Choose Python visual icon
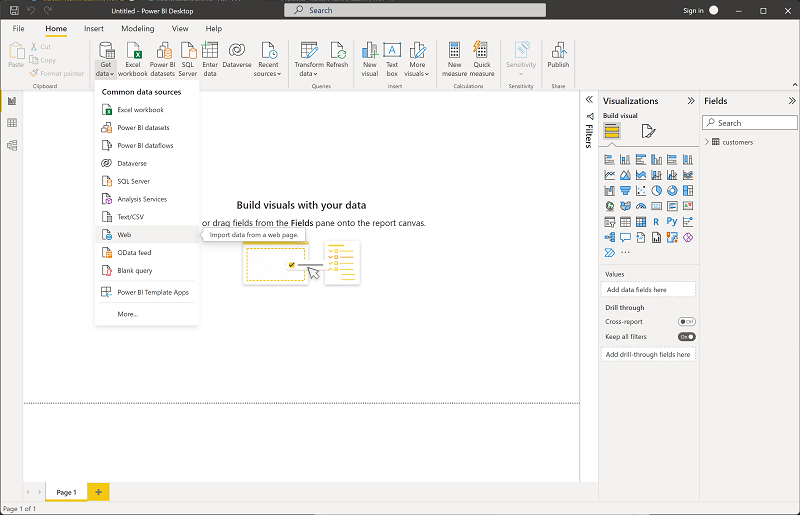Viewport: 800px width, 515px height. (x=672, y=222)
